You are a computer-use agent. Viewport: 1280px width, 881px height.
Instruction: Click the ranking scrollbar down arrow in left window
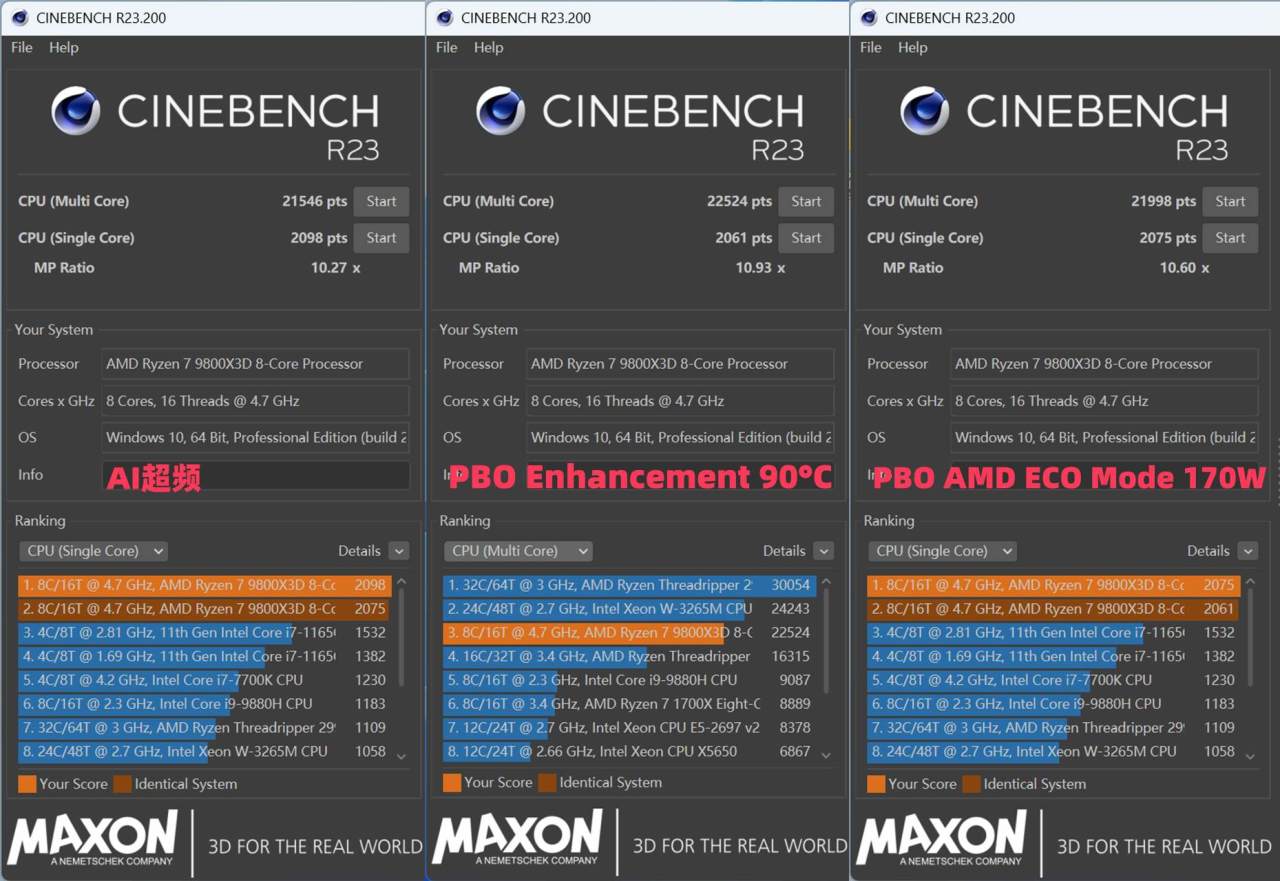402,757
